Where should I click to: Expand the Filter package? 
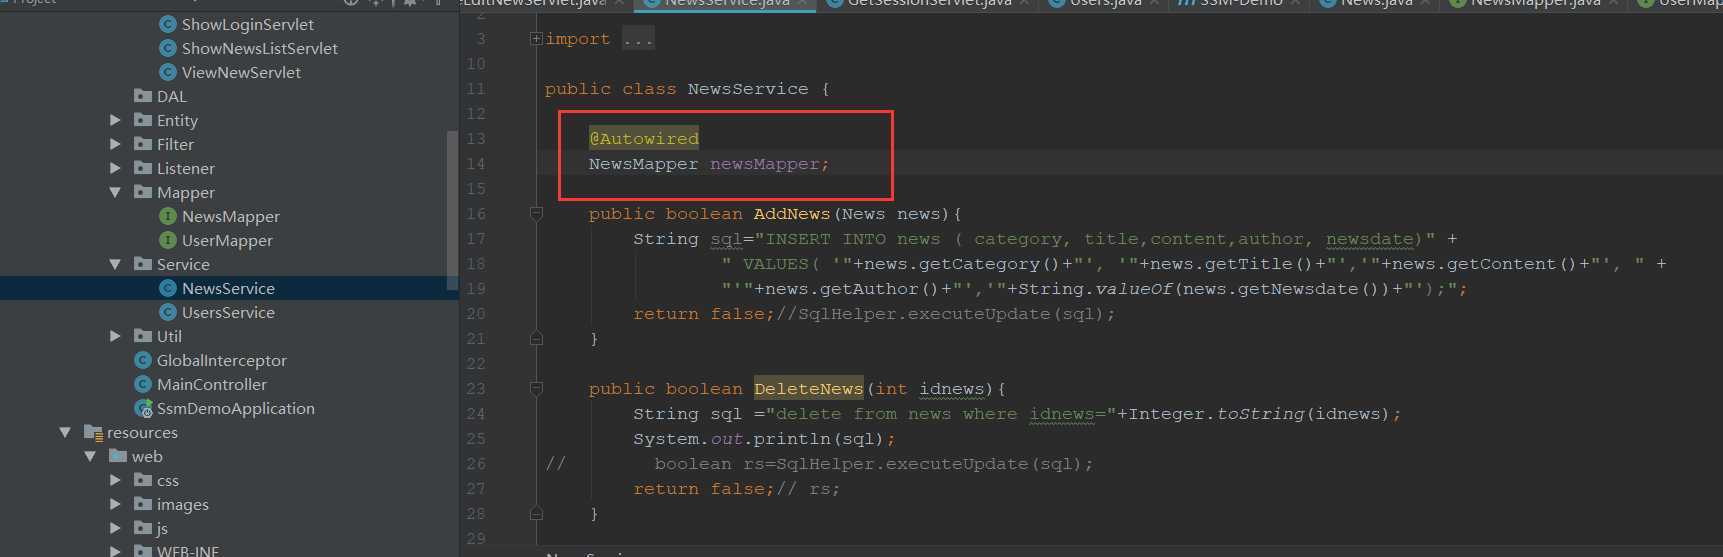tap(115, 144)
